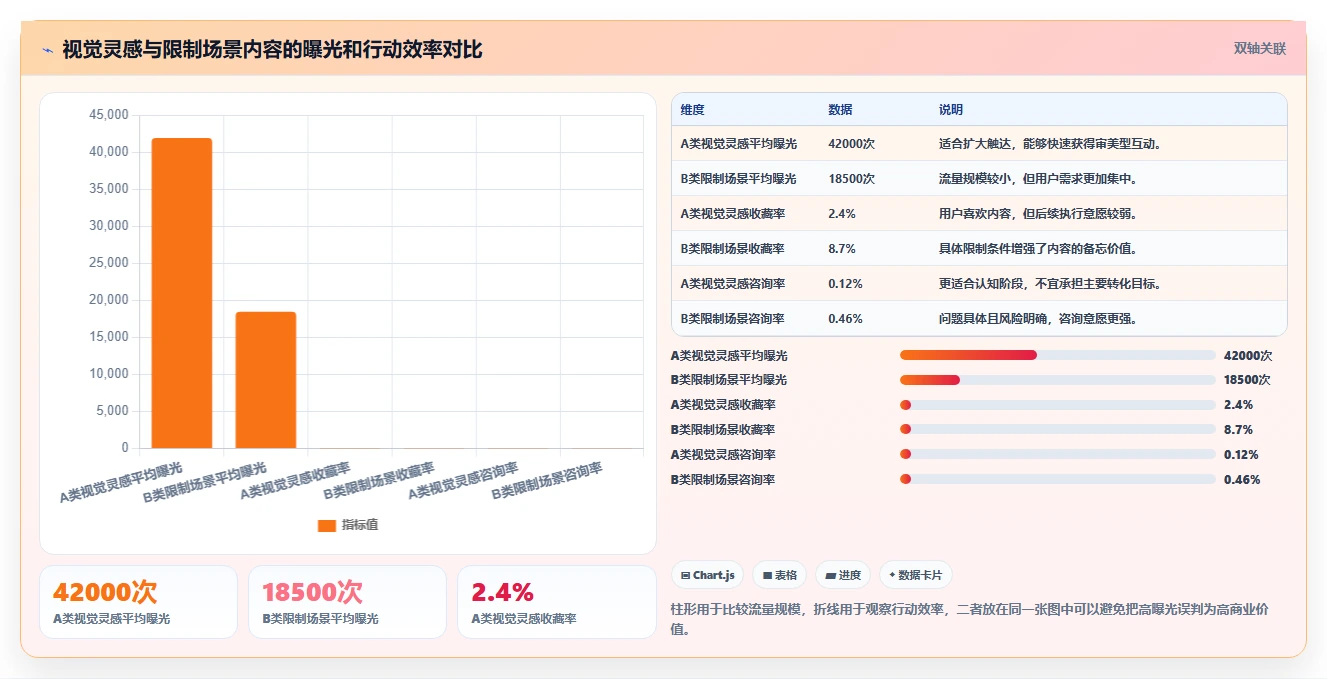The width and height of the screenshot is (1327, 679).
Task: Click x-axis label A类视觉灵感收藏率
Action: pyautogui.click(x=296, y=481)
